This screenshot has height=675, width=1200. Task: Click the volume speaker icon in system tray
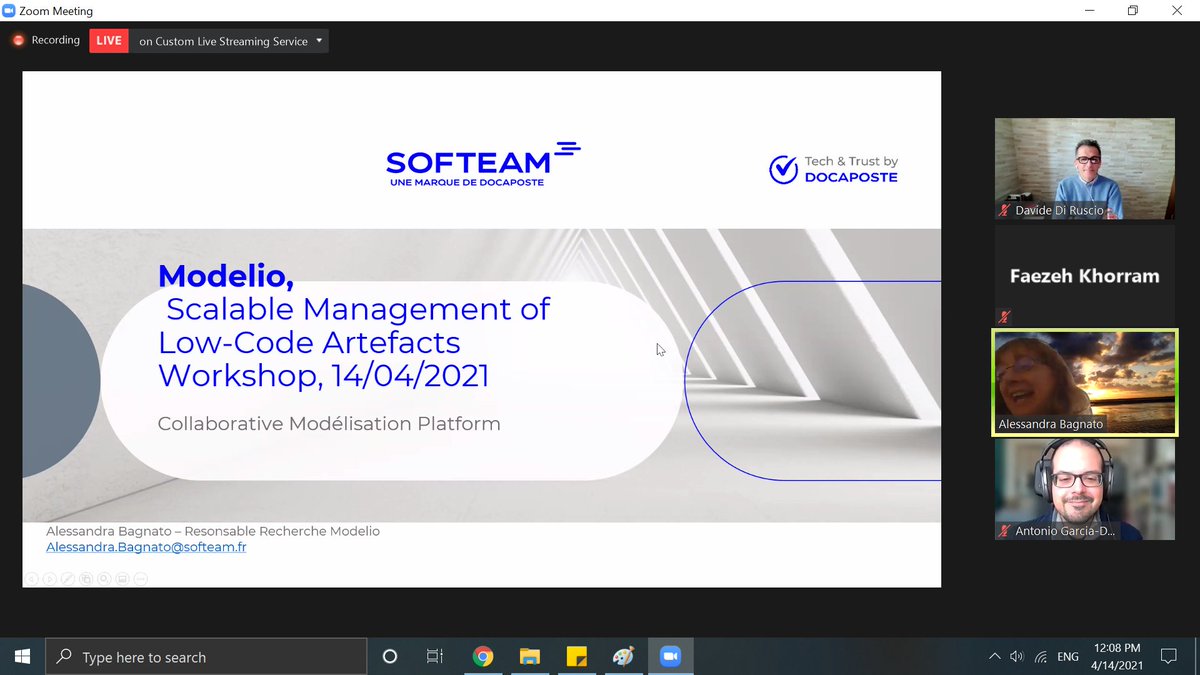pyautogui.click(x=1017, y=656)
